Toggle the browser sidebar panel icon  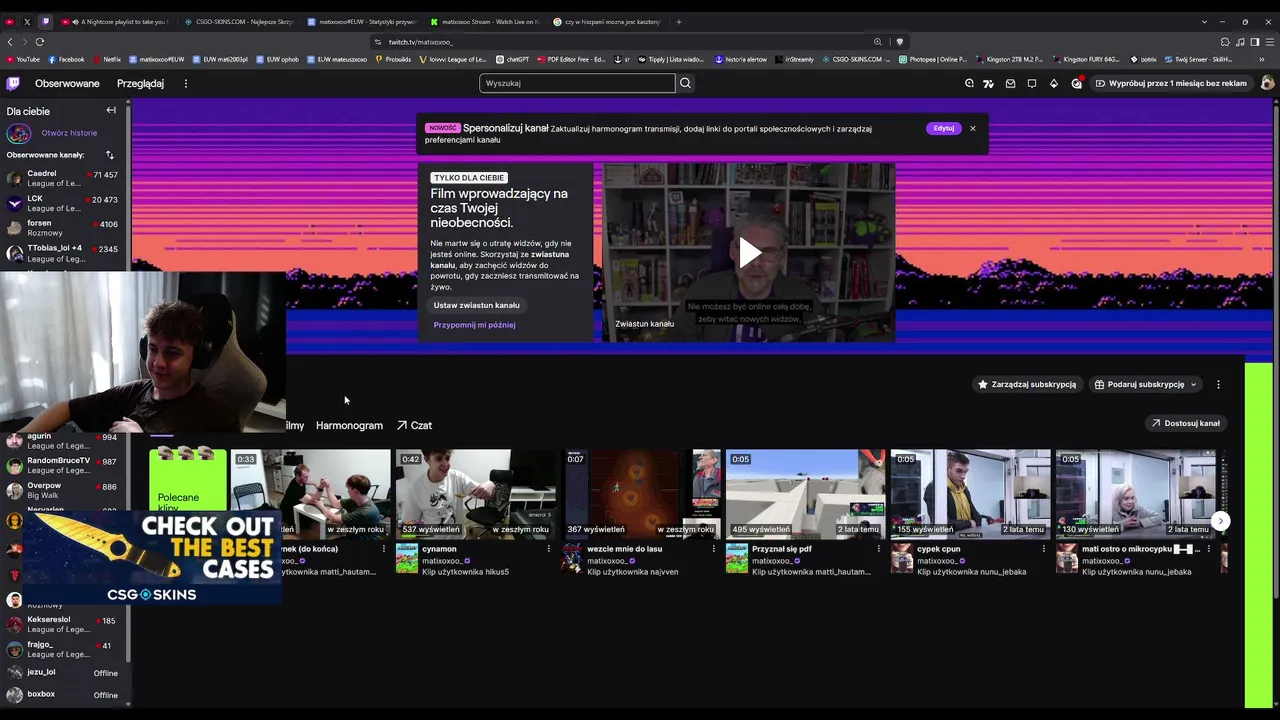click(1255, 42)
